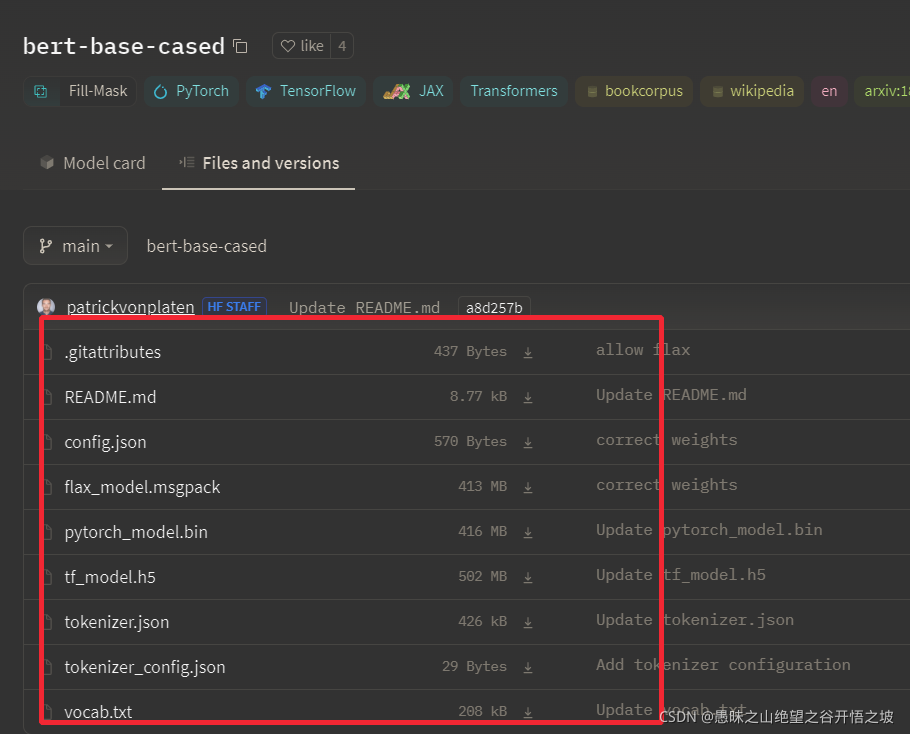Open the Transformers library tag
This screenshot has height=734, width=910.
(x=514, y=91)
